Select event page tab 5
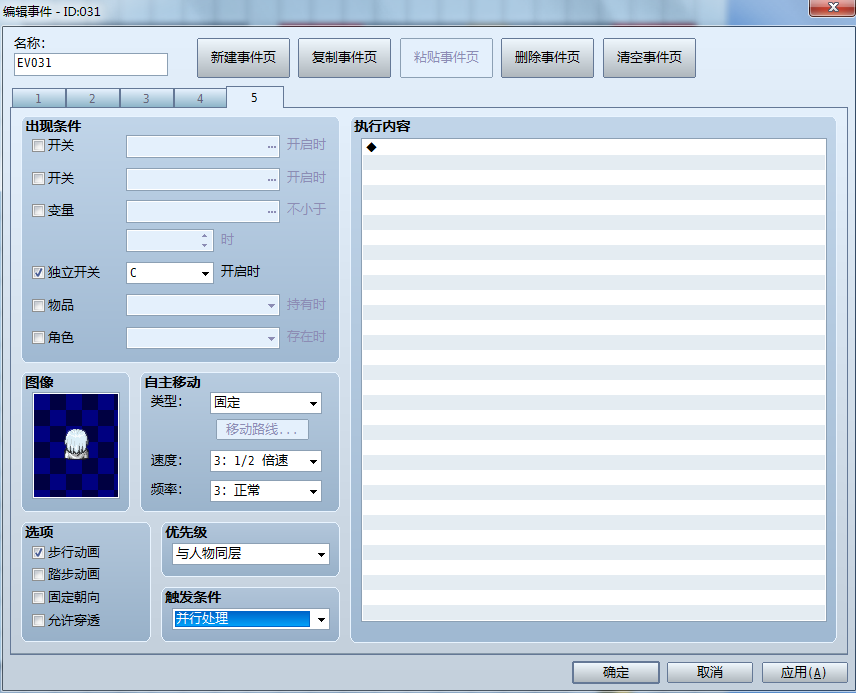This screenshot has height=693, width=856. tap(255, 97)
